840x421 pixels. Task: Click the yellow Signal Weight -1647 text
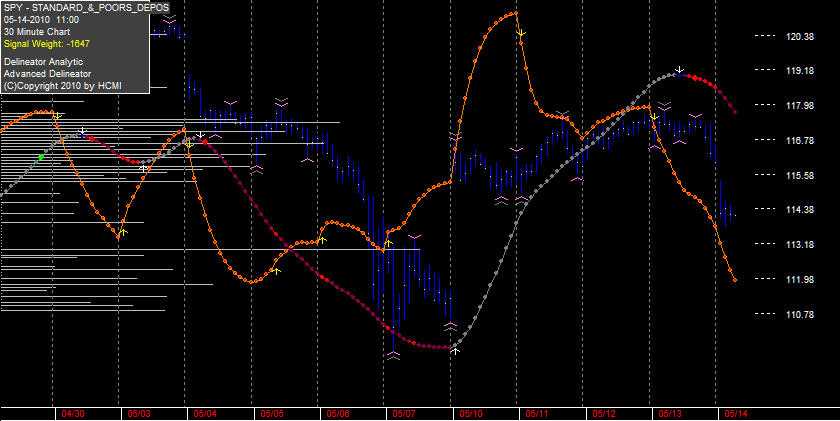[x=47, y=44]
